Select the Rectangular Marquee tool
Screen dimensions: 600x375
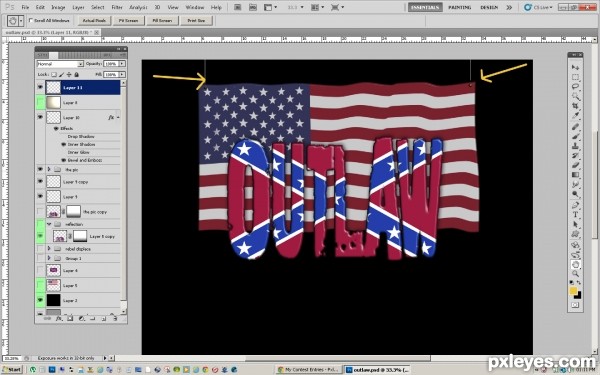[575, 77]
